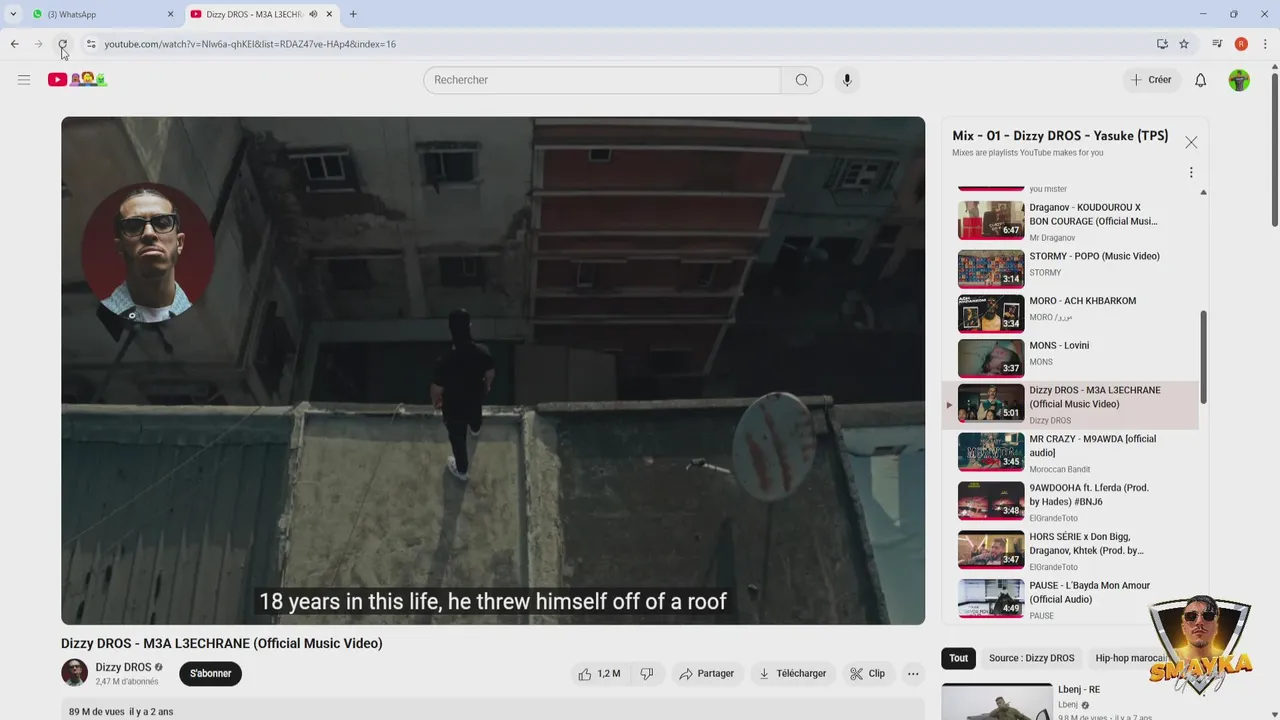The height and width of the screenshot is (720, 1280).
Task: Close the Dizzy DROS YouTube tab
Action: pos(329,14)
